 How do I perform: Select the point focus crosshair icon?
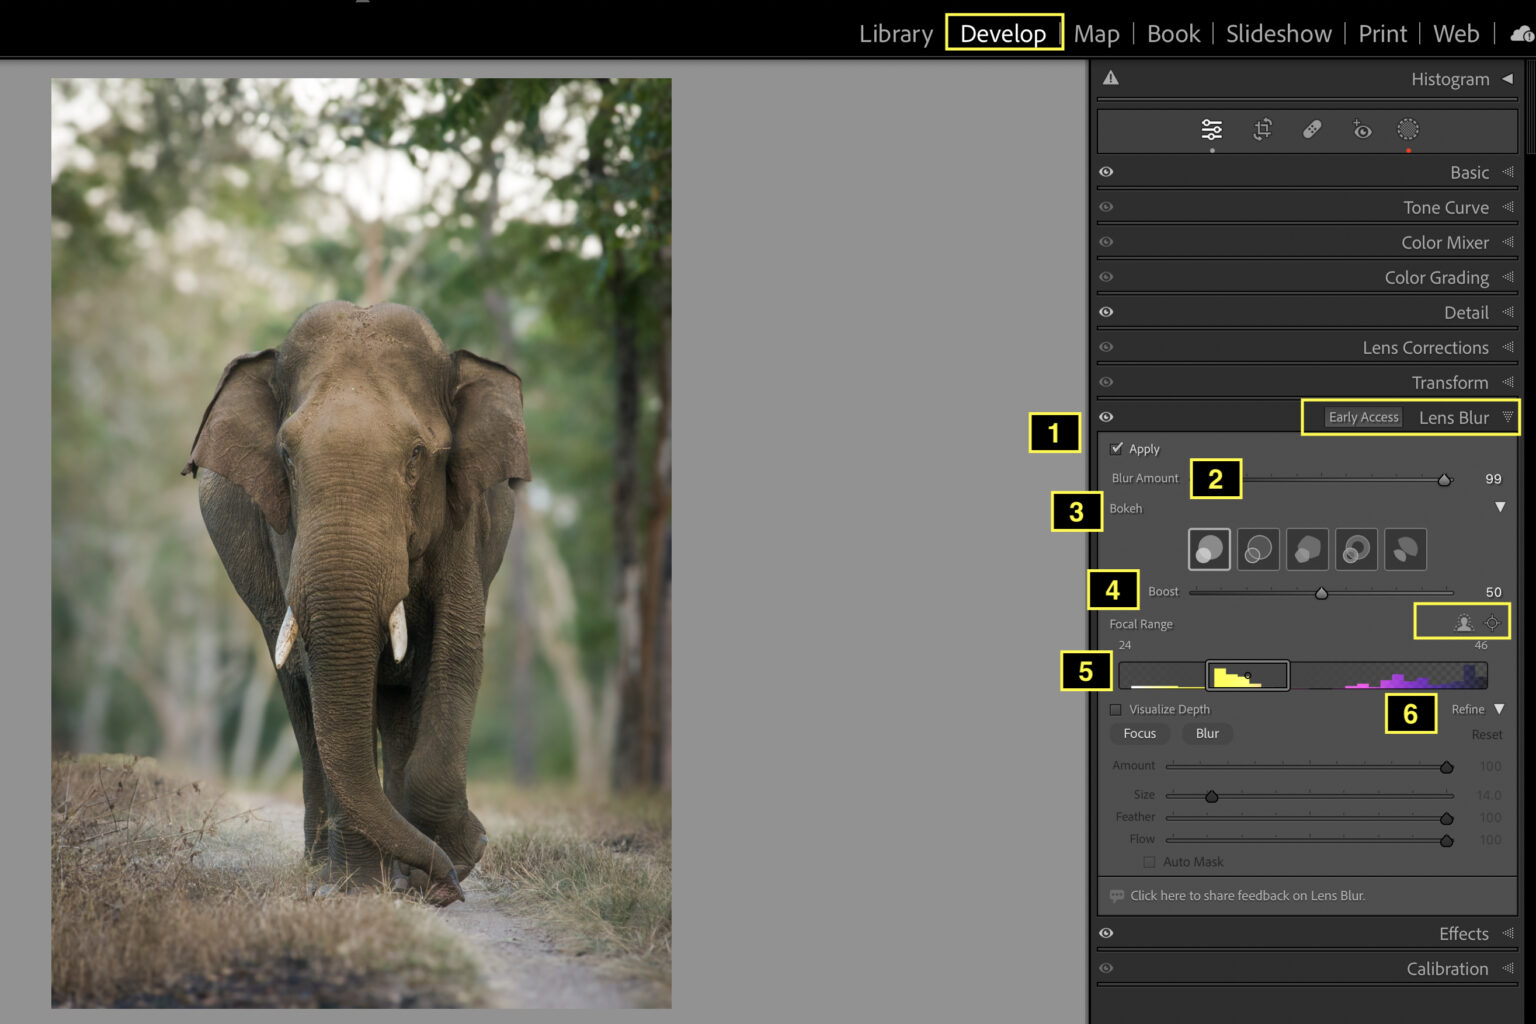(x=1492, y=622)
